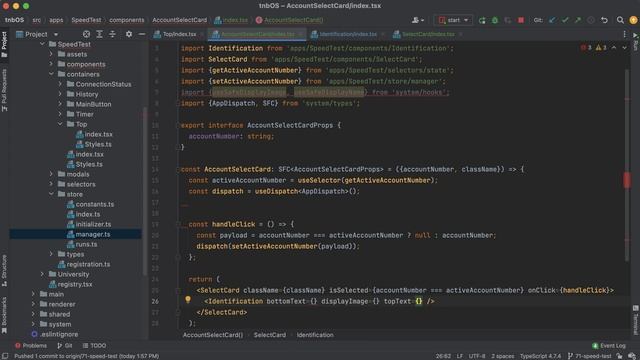
Task: Open the code-with-me user icon menu
Action: tap(418, 20)
